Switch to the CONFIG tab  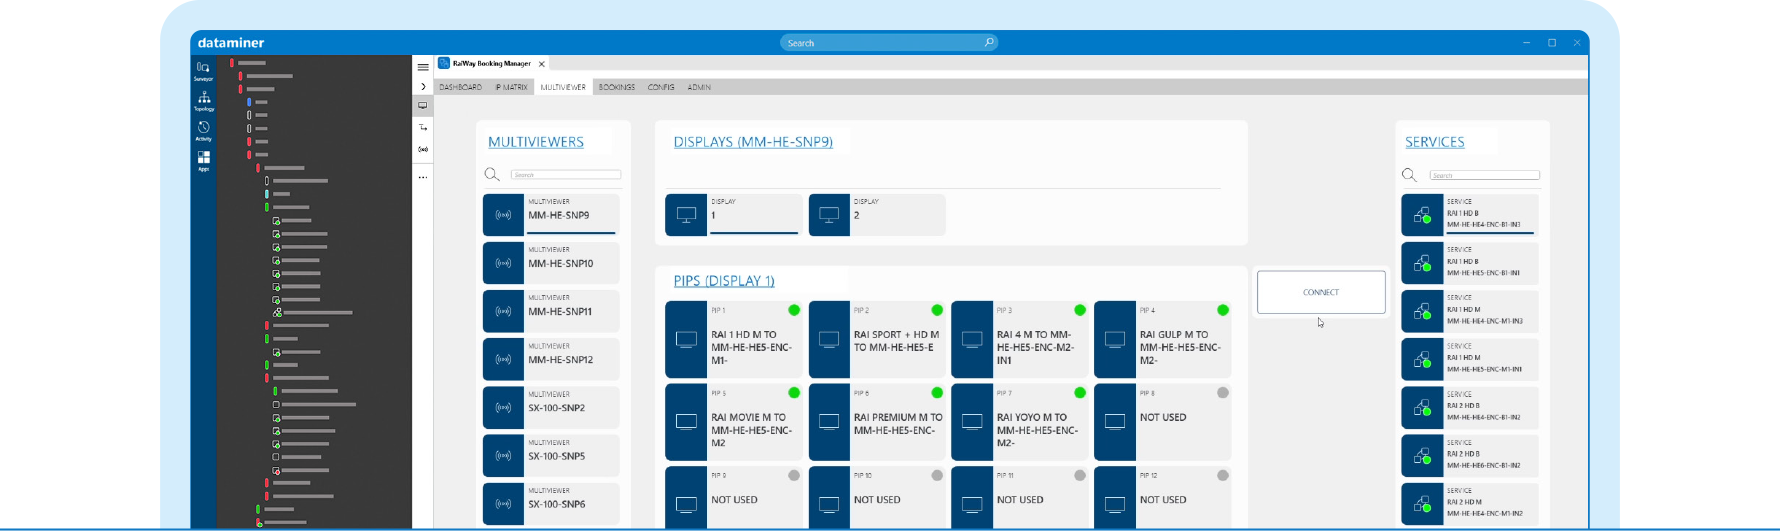(x=661, y=87)
